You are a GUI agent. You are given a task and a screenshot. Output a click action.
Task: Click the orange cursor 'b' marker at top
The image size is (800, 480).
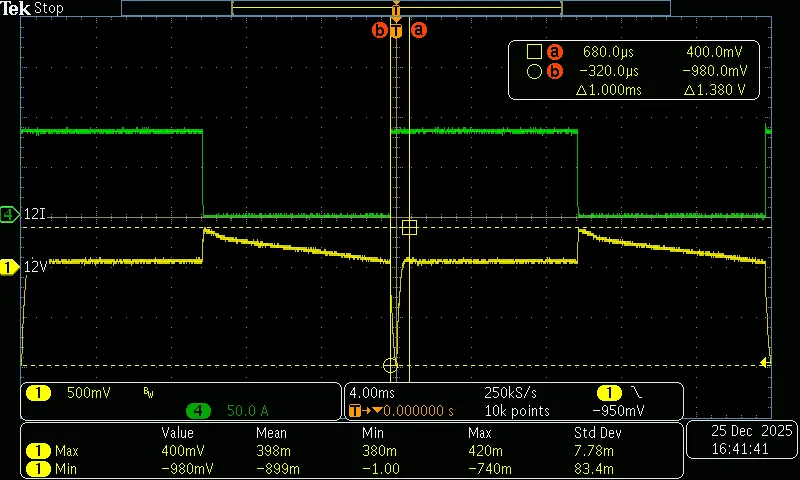tap(380, 31)
